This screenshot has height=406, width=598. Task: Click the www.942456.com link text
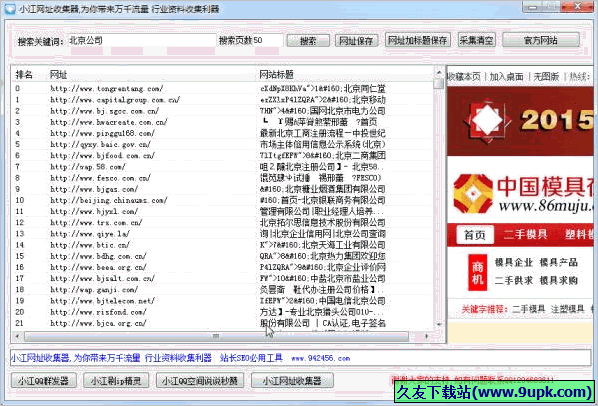(x=320, y=358)
